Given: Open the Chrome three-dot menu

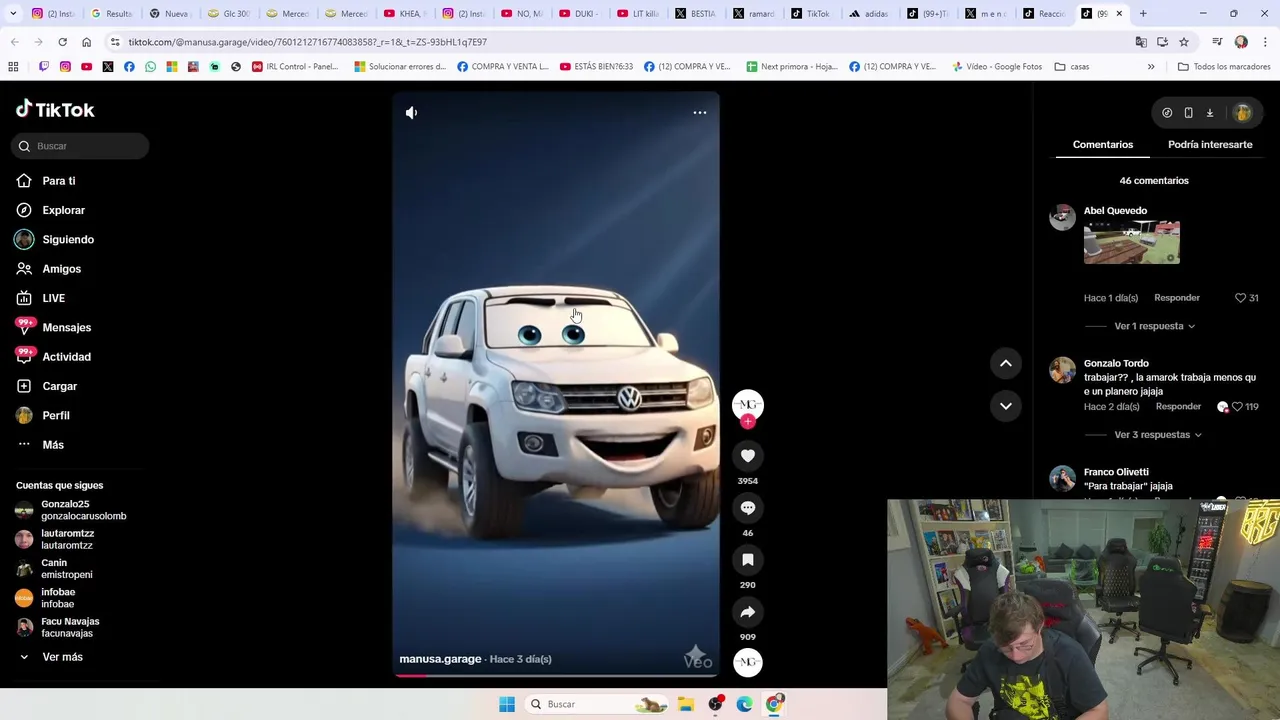Looking at the screenshot, I should point(1265,42).
